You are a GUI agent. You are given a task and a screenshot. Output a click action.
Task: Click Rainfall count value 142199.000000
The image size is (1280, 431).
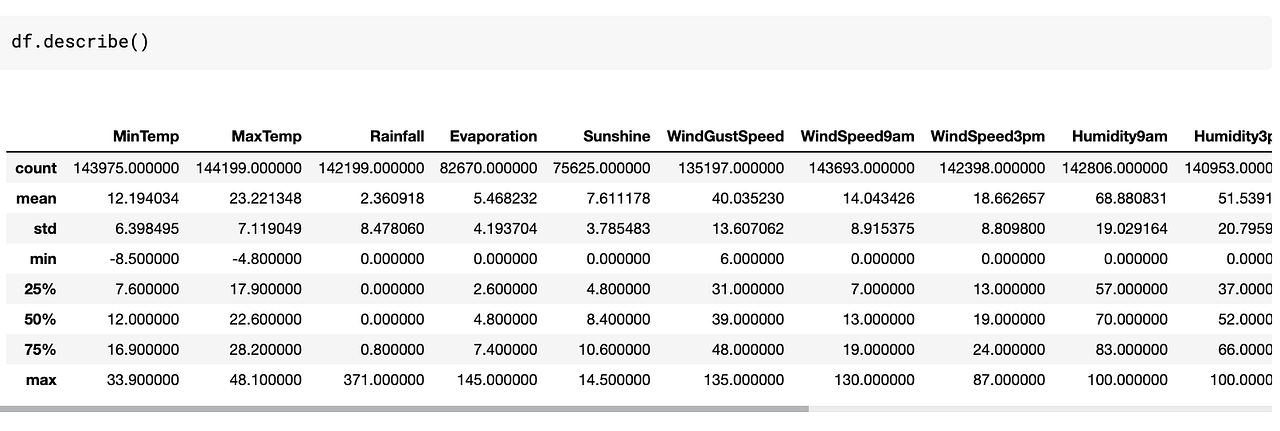tap(371, 168)
